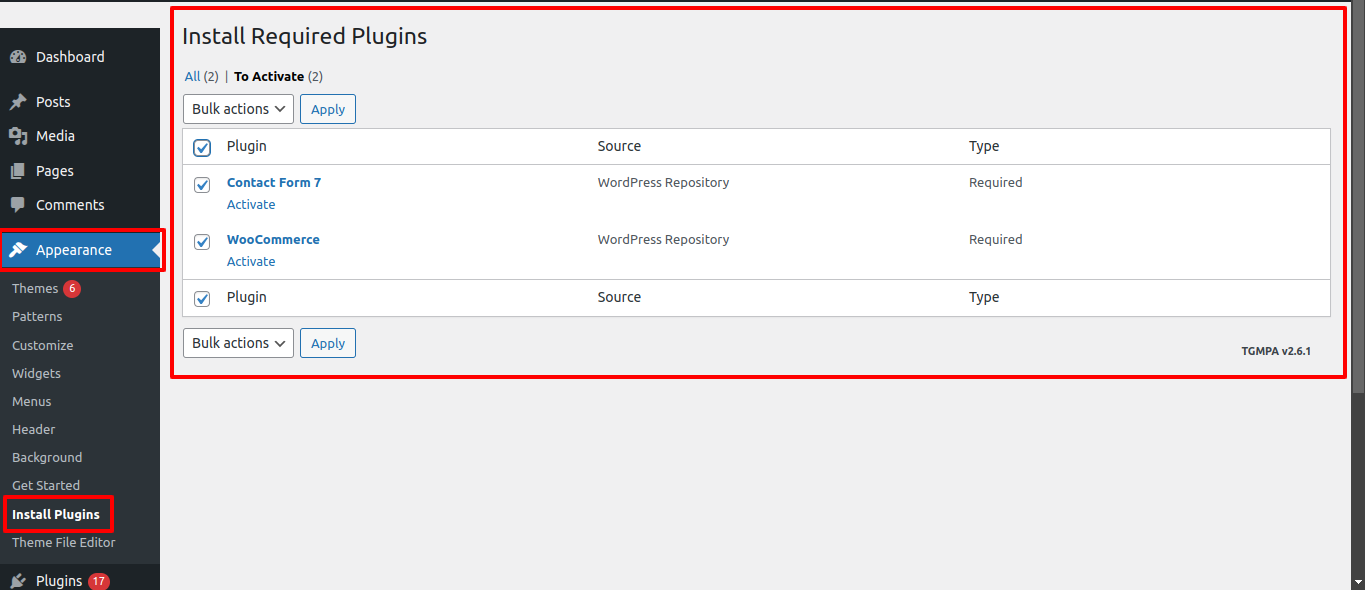This screenshot has height=590, width=1365.
Task: Click the Comments speech bubble icon
Action: click(x=18, y=205)
